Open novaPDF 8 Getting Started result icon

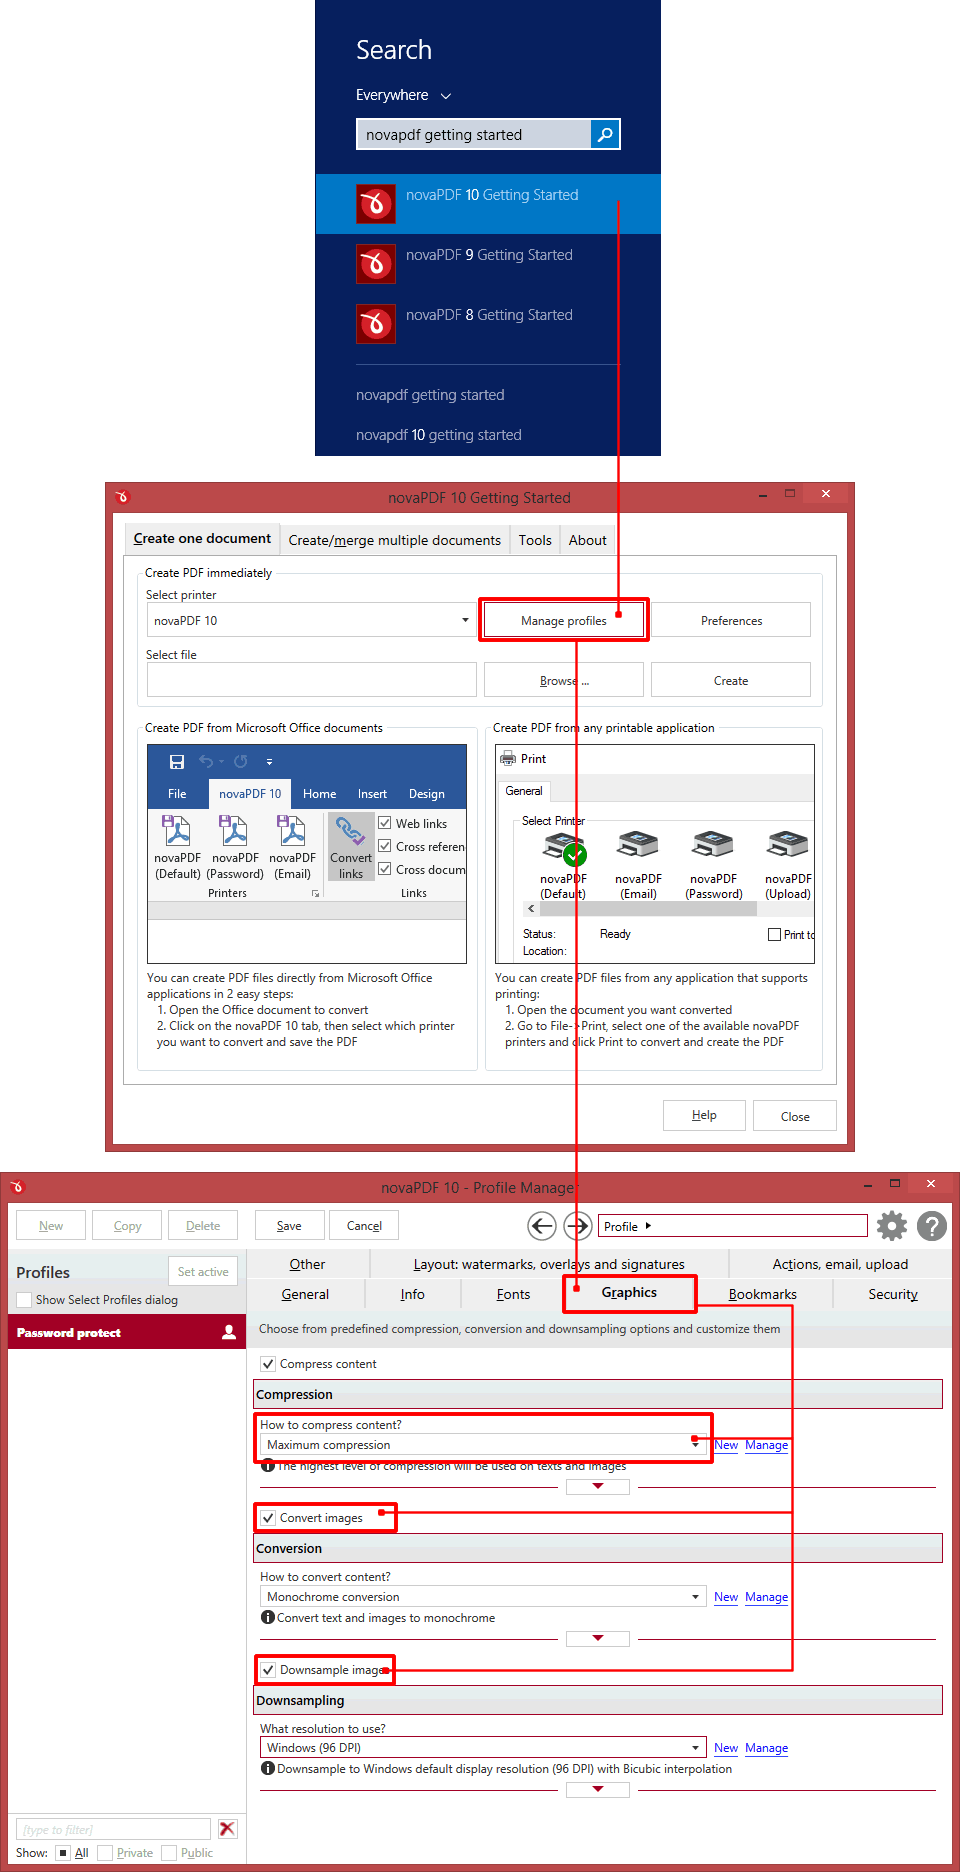click(x=376, y=324)
